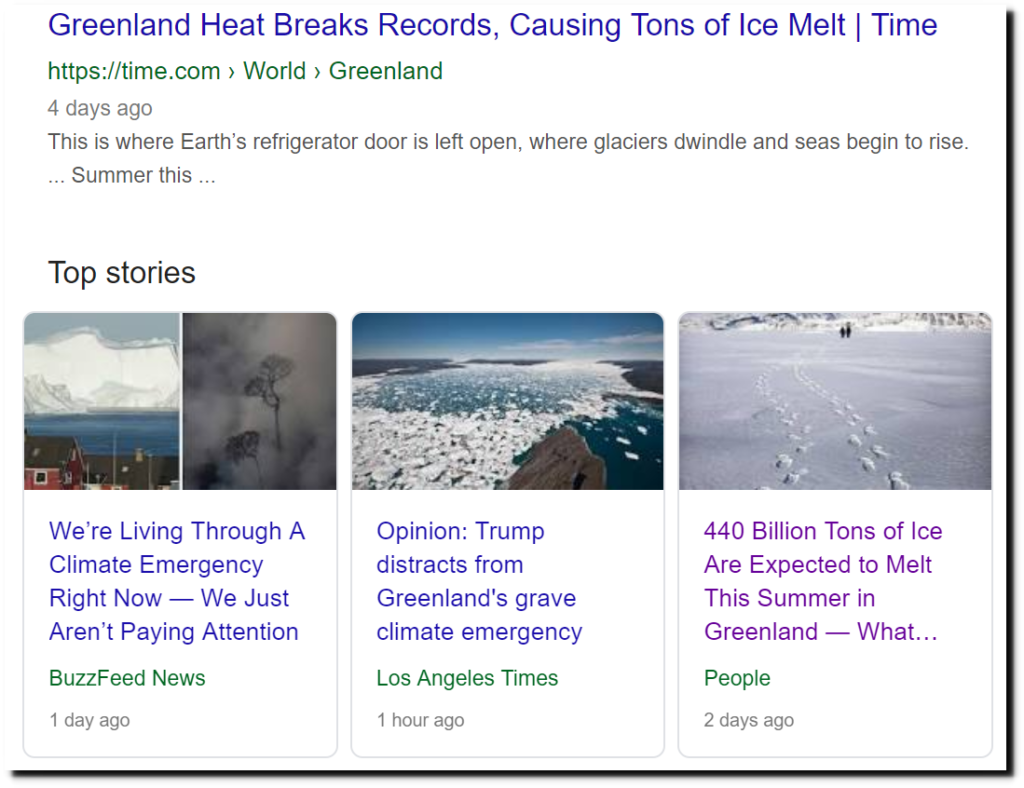Click the word Greenland in the green breadcrumb

pos(385,71)
